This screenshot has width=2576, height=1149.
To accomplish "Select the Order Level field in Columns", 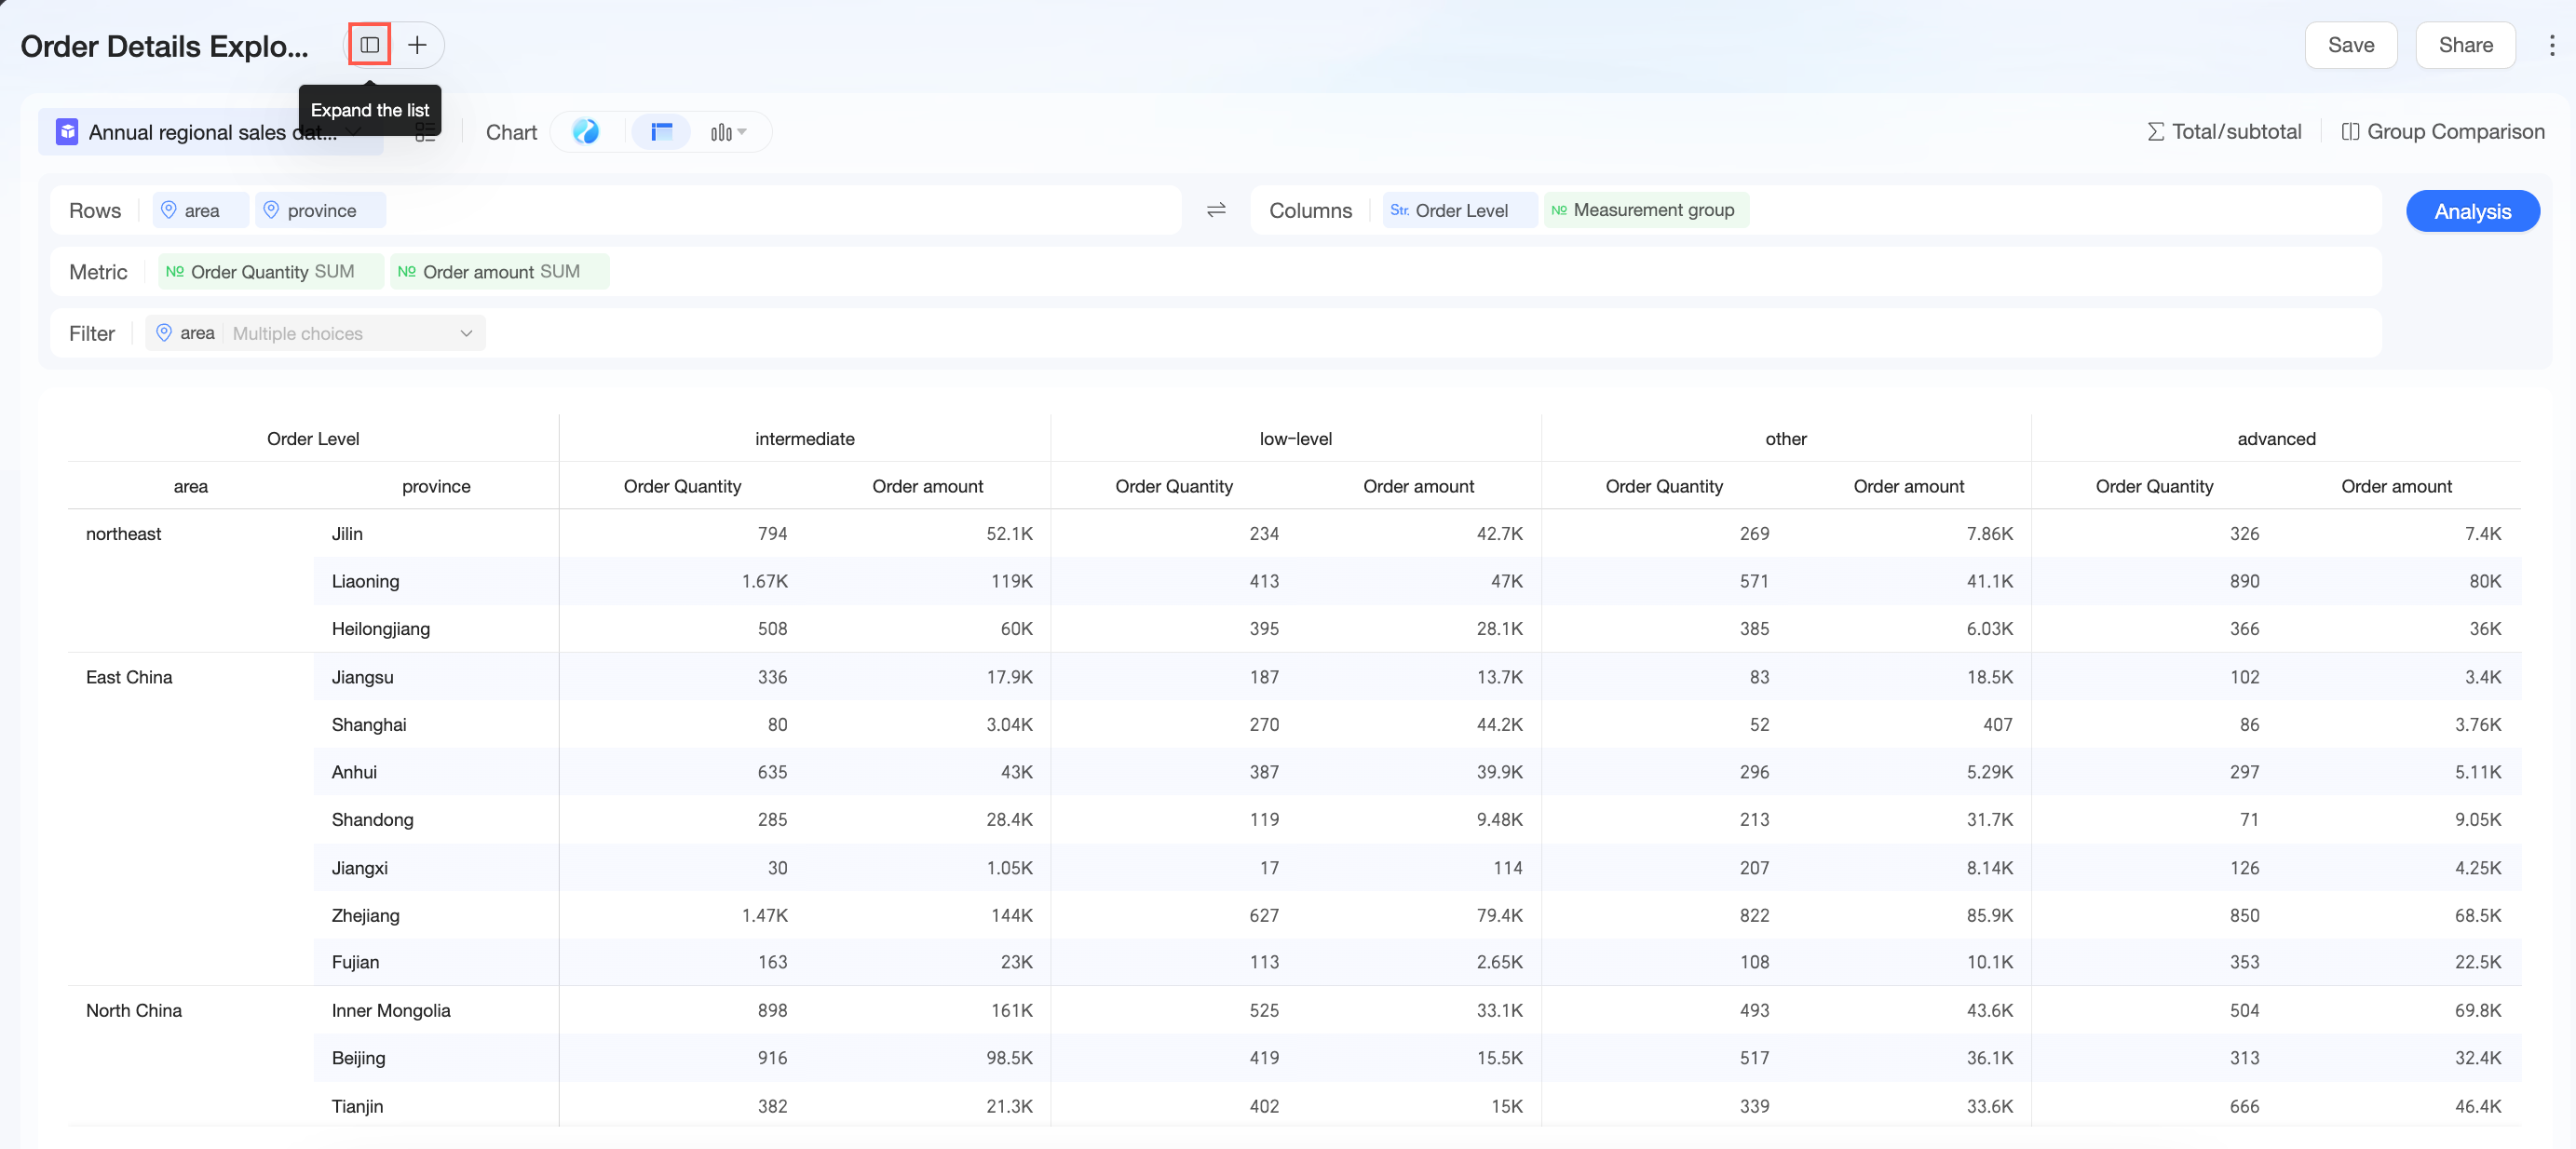I will point(1459,210).
